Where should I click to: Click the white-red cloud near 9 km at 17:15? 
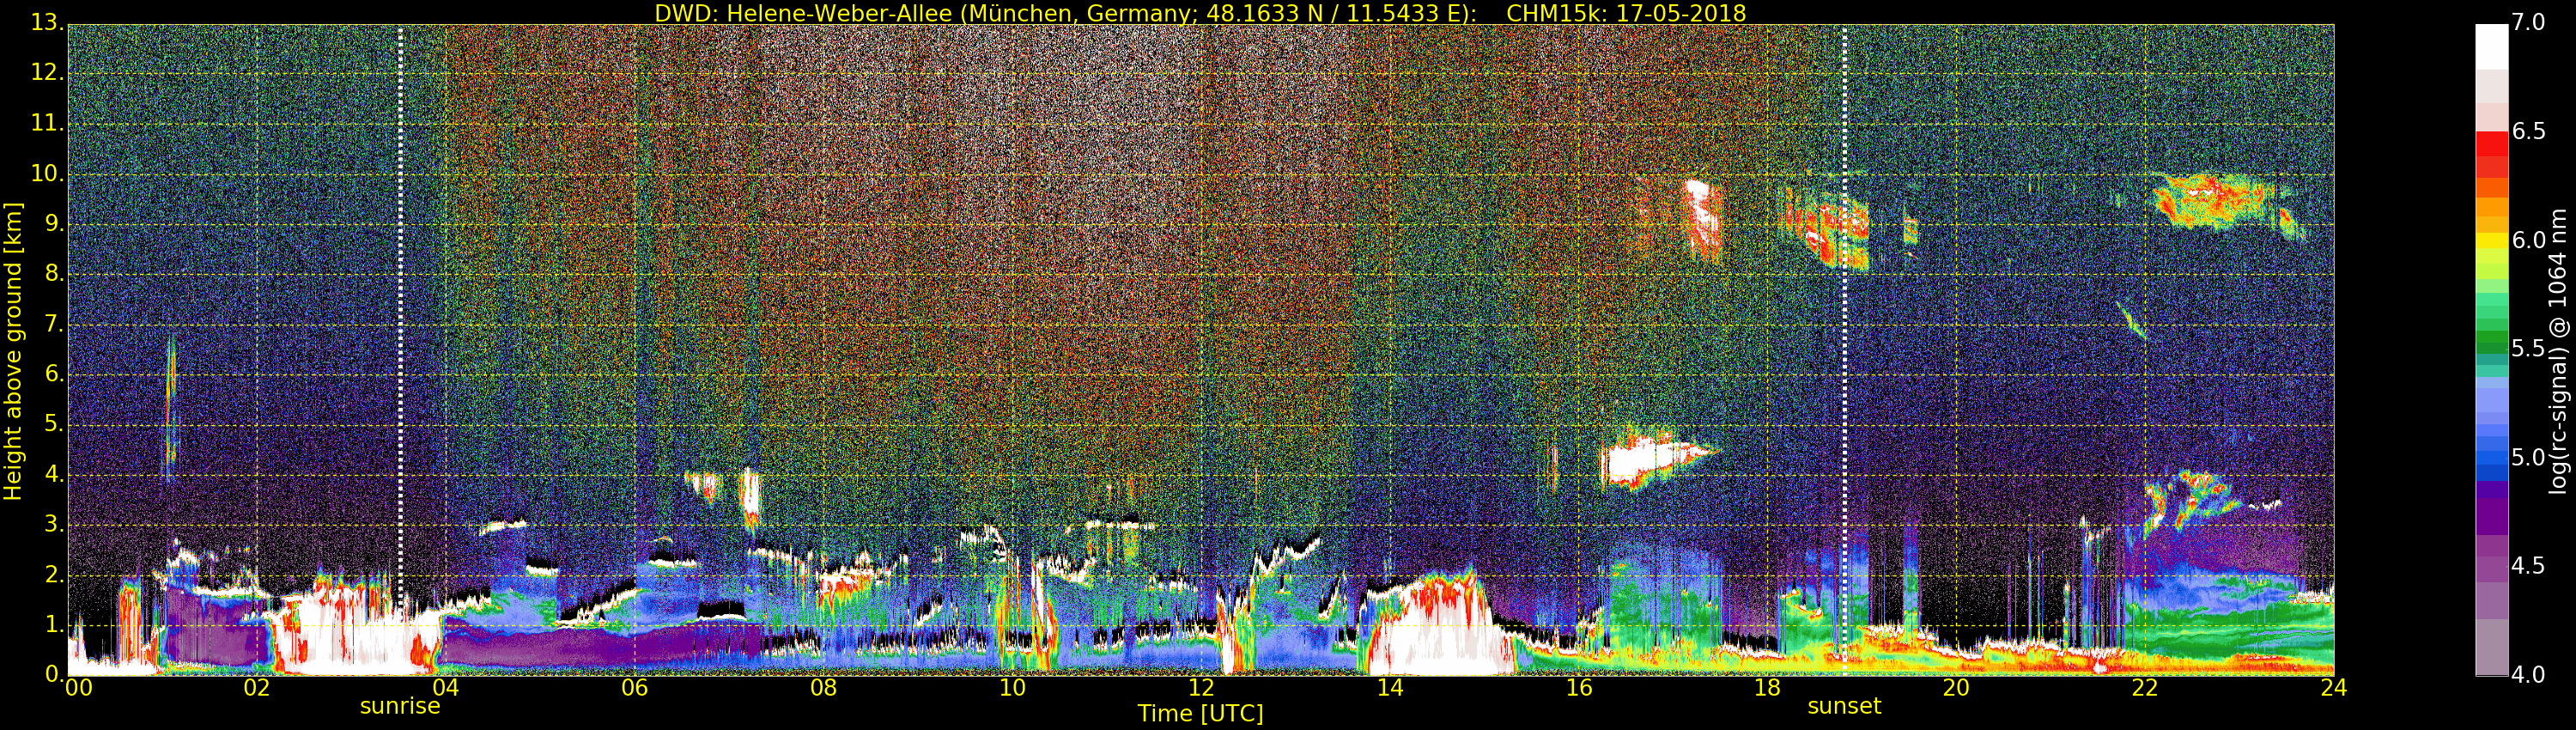pos(1703,218)
